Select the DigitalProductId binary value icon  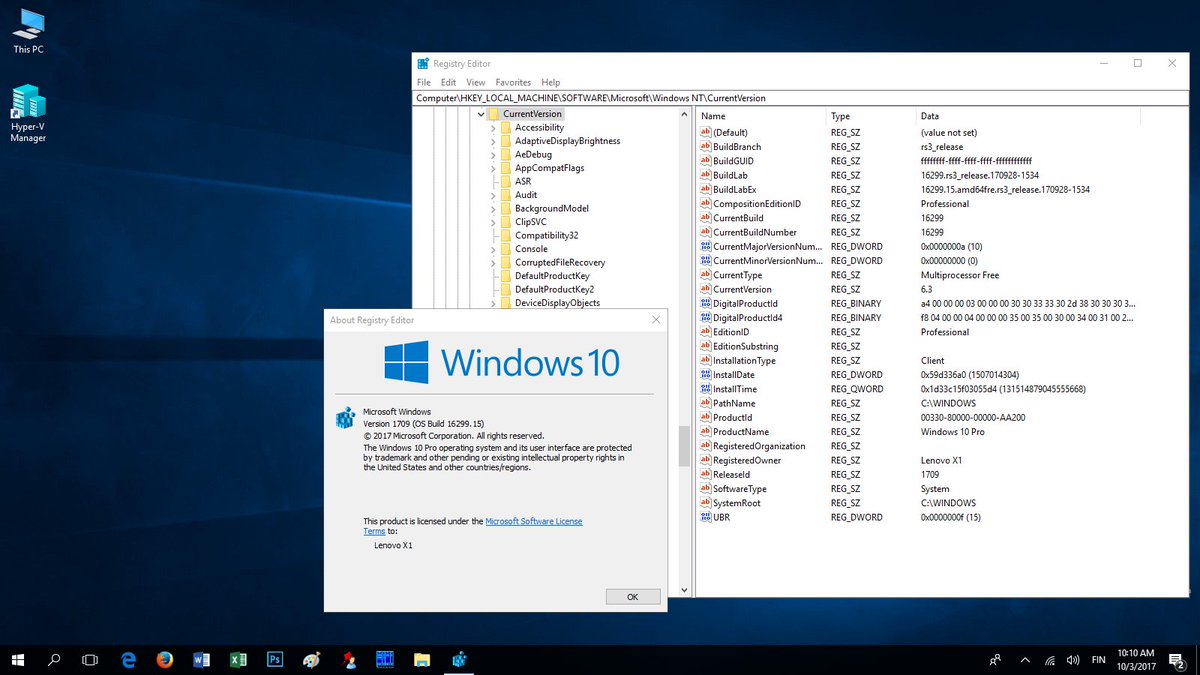point(704,303)
